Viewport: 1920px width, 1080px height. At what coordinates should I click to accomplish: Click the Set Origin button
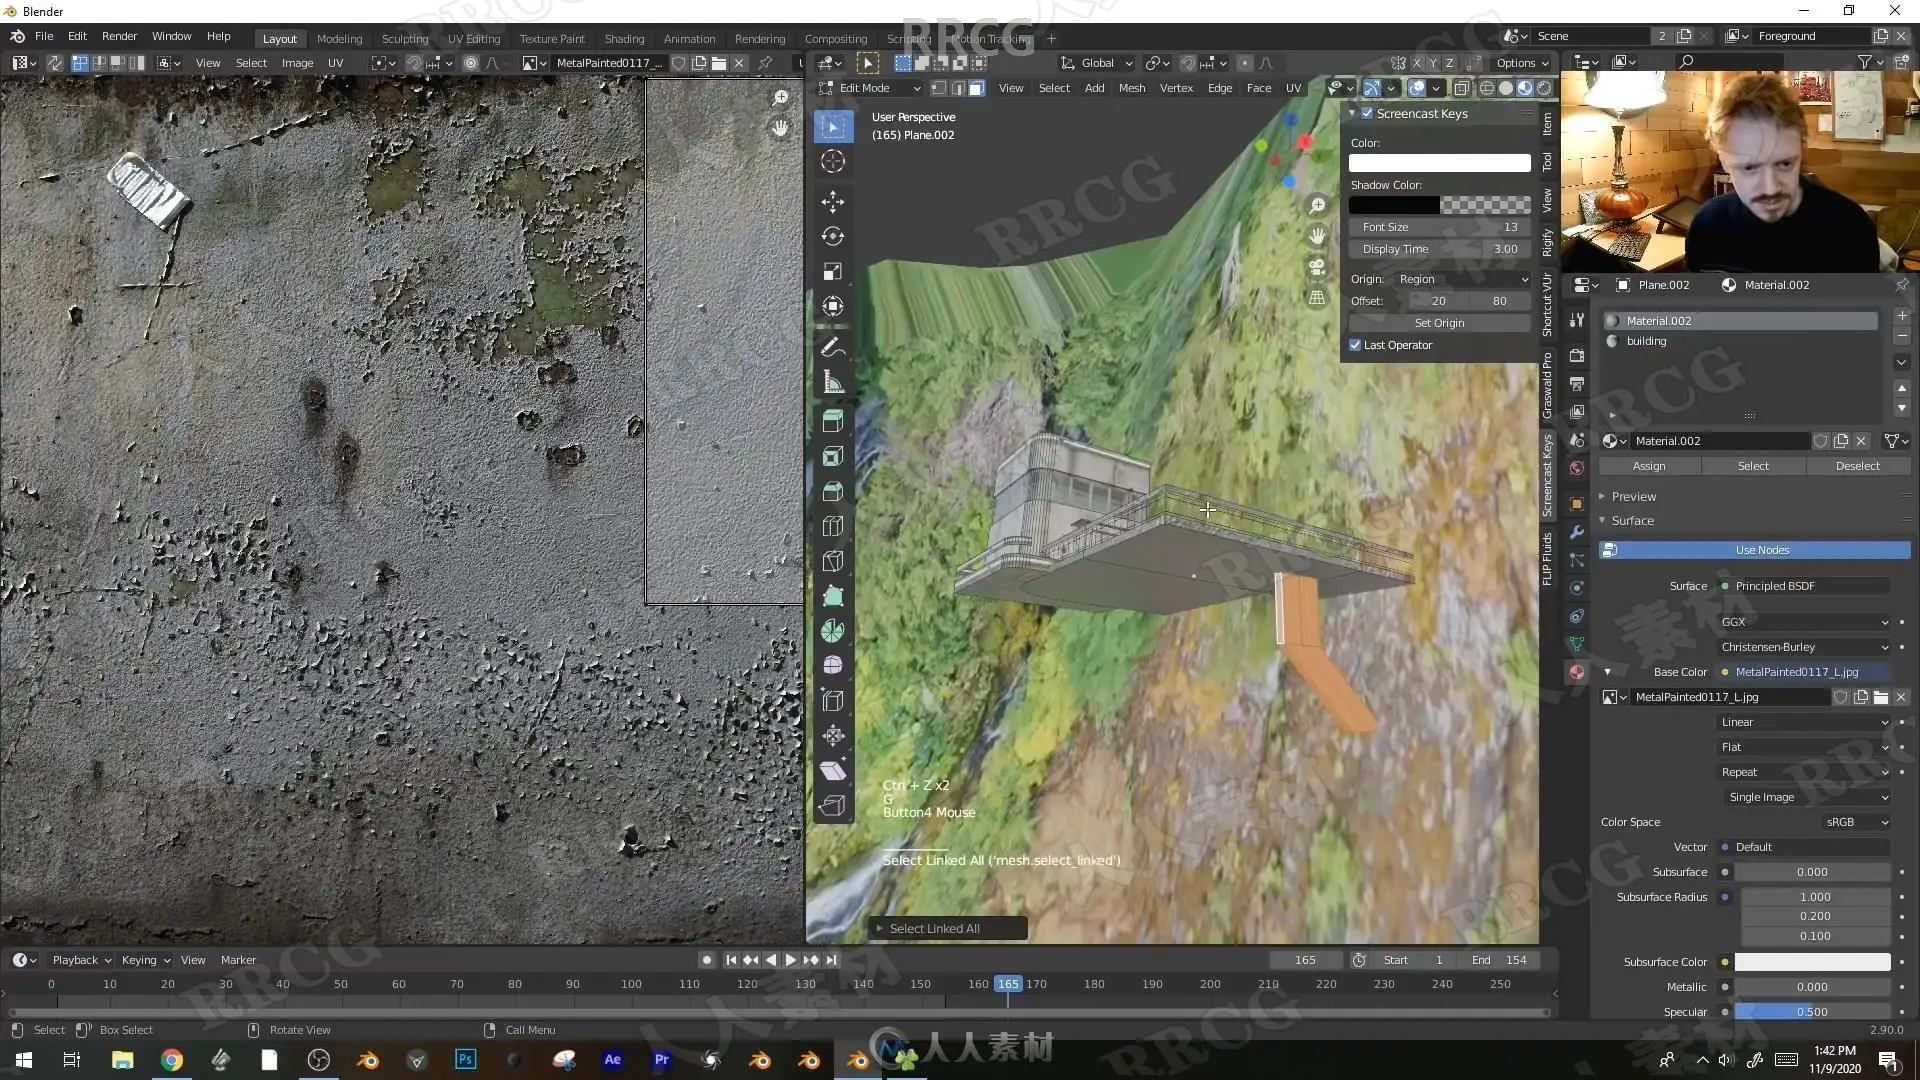pyautogui.click(x=1438, y=323)
